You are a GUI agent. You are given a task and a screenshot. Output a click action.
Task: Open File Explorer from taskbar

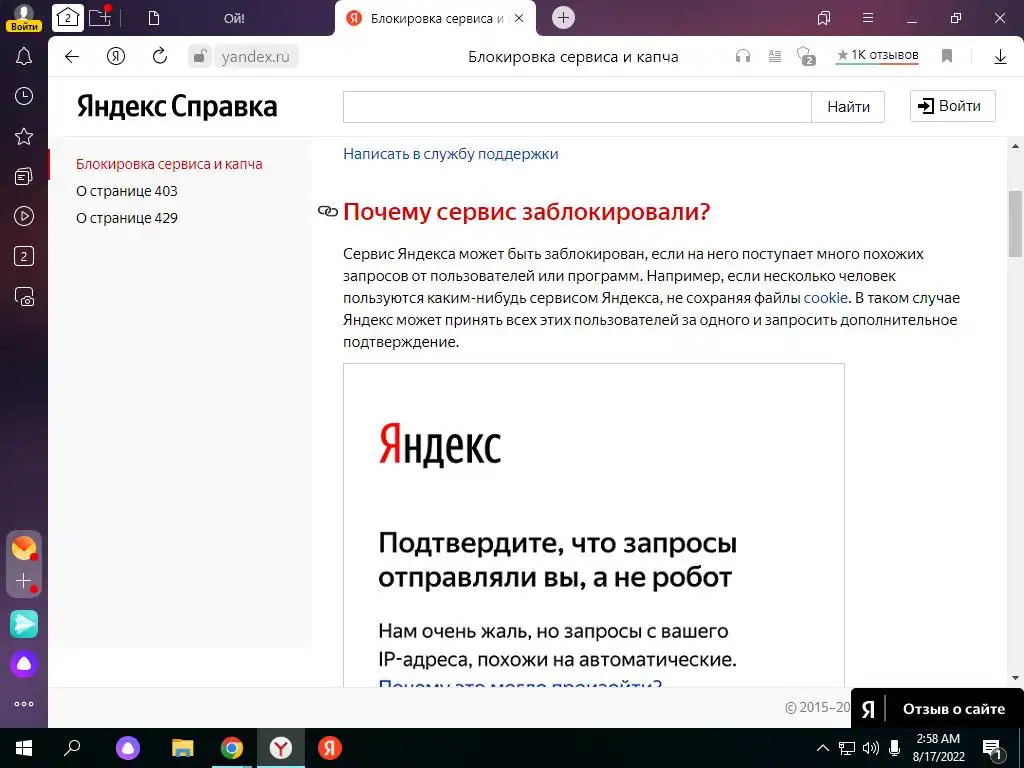[182, 748]
